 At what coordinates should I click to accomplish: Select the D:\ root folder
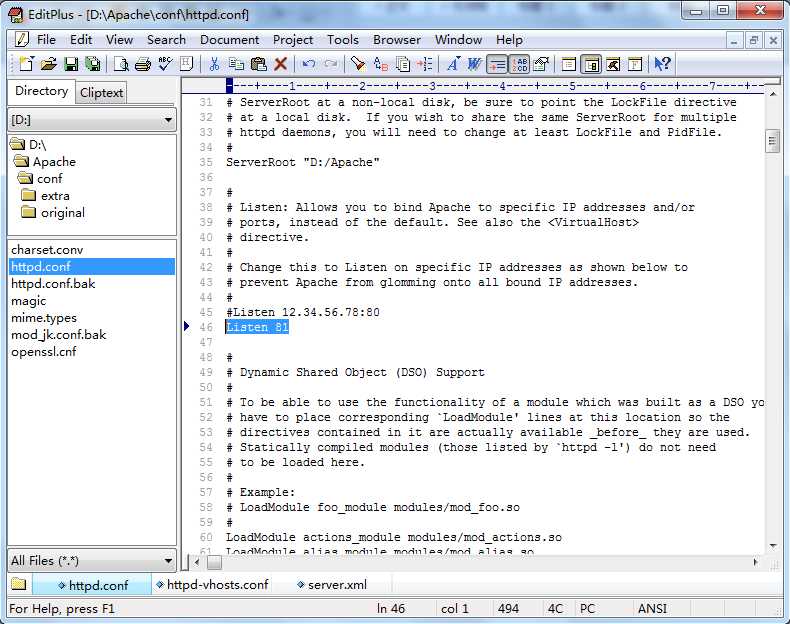[x=28, y=145]
